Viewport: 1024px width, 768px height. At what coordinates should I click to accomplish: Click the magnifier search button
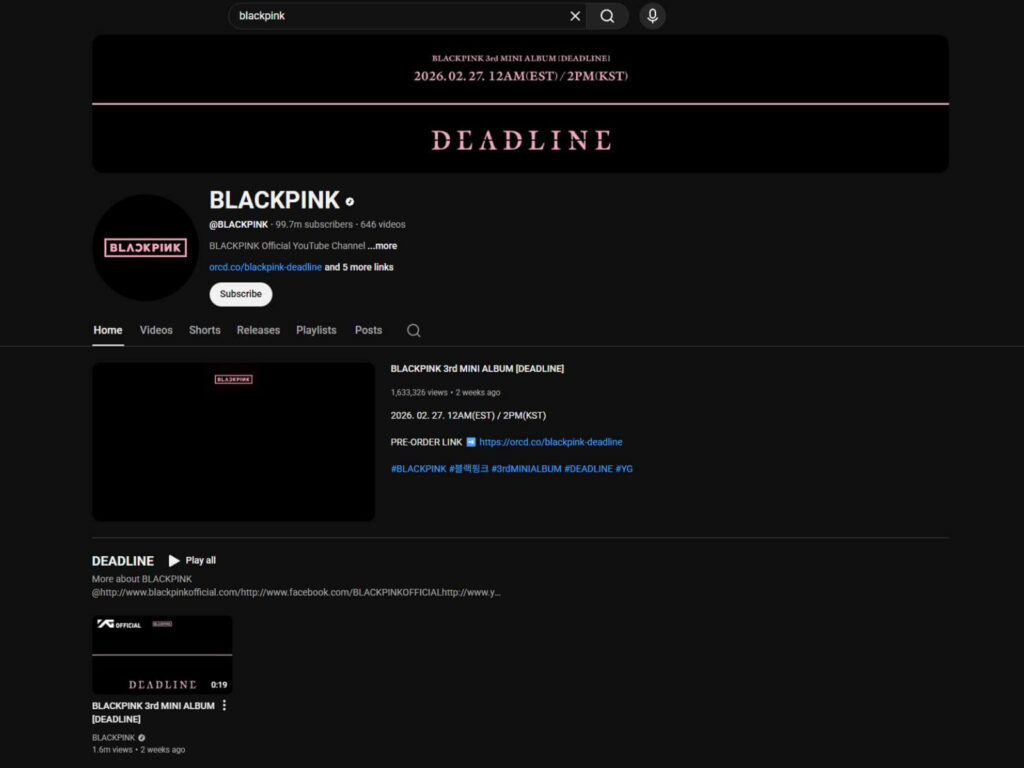tap(607, 16)
